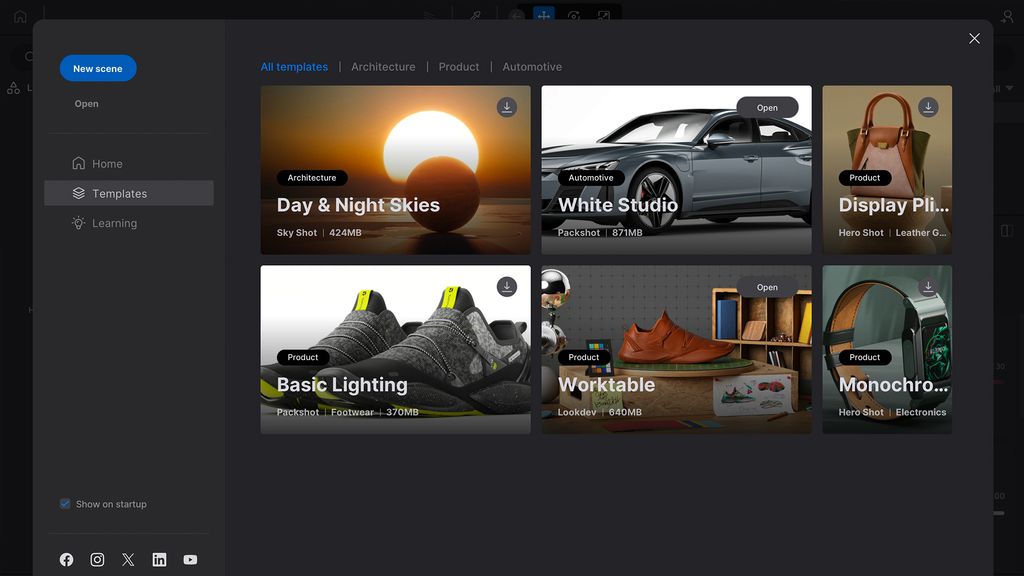The image size is (1024, 576).
Task: Click the Basic Lighting template thumbnail
Action: pyautogui.click(x=395, y=349)
